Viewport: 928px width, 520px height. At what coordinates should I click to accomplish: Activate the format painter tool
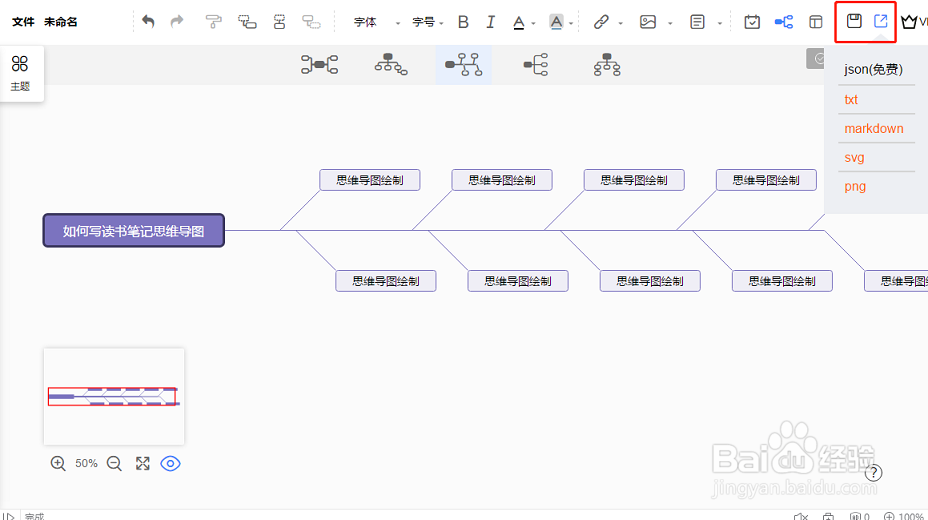(x=213, y=22)
